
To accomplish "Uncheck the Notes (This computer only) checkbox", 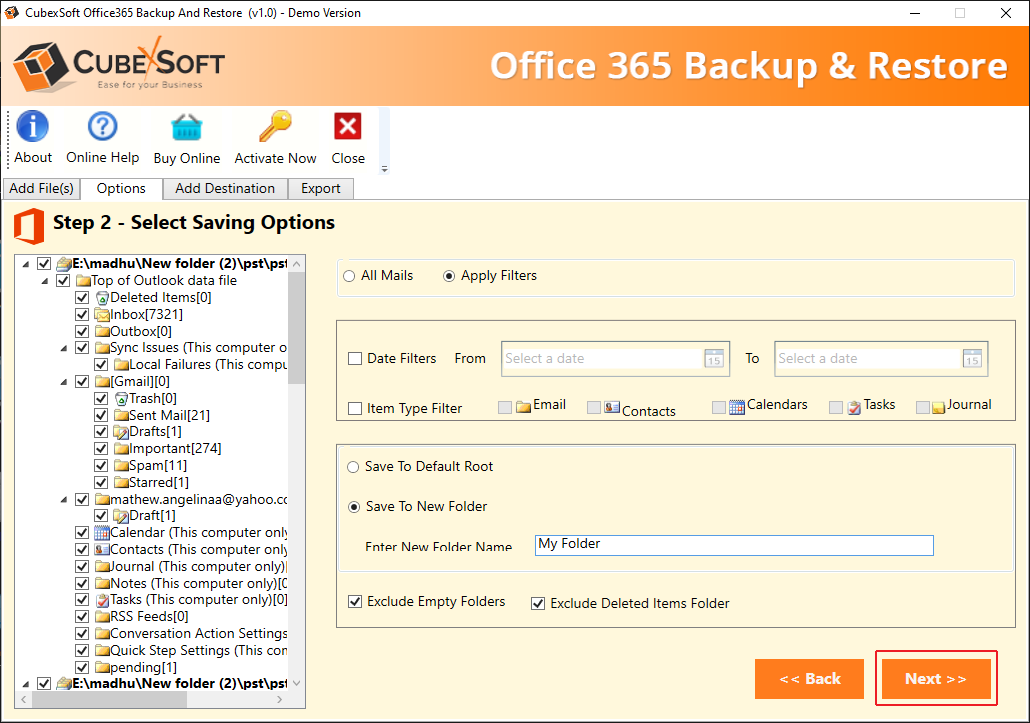I will click(x=82, y=583).
